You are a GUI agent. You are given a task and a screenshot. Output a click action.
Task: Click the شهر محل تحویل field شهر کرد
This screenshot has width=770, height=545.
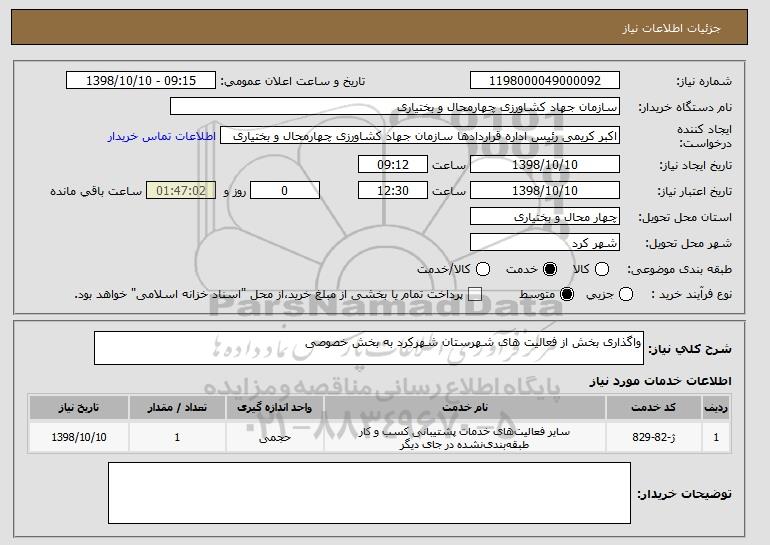tap(545, 243)
